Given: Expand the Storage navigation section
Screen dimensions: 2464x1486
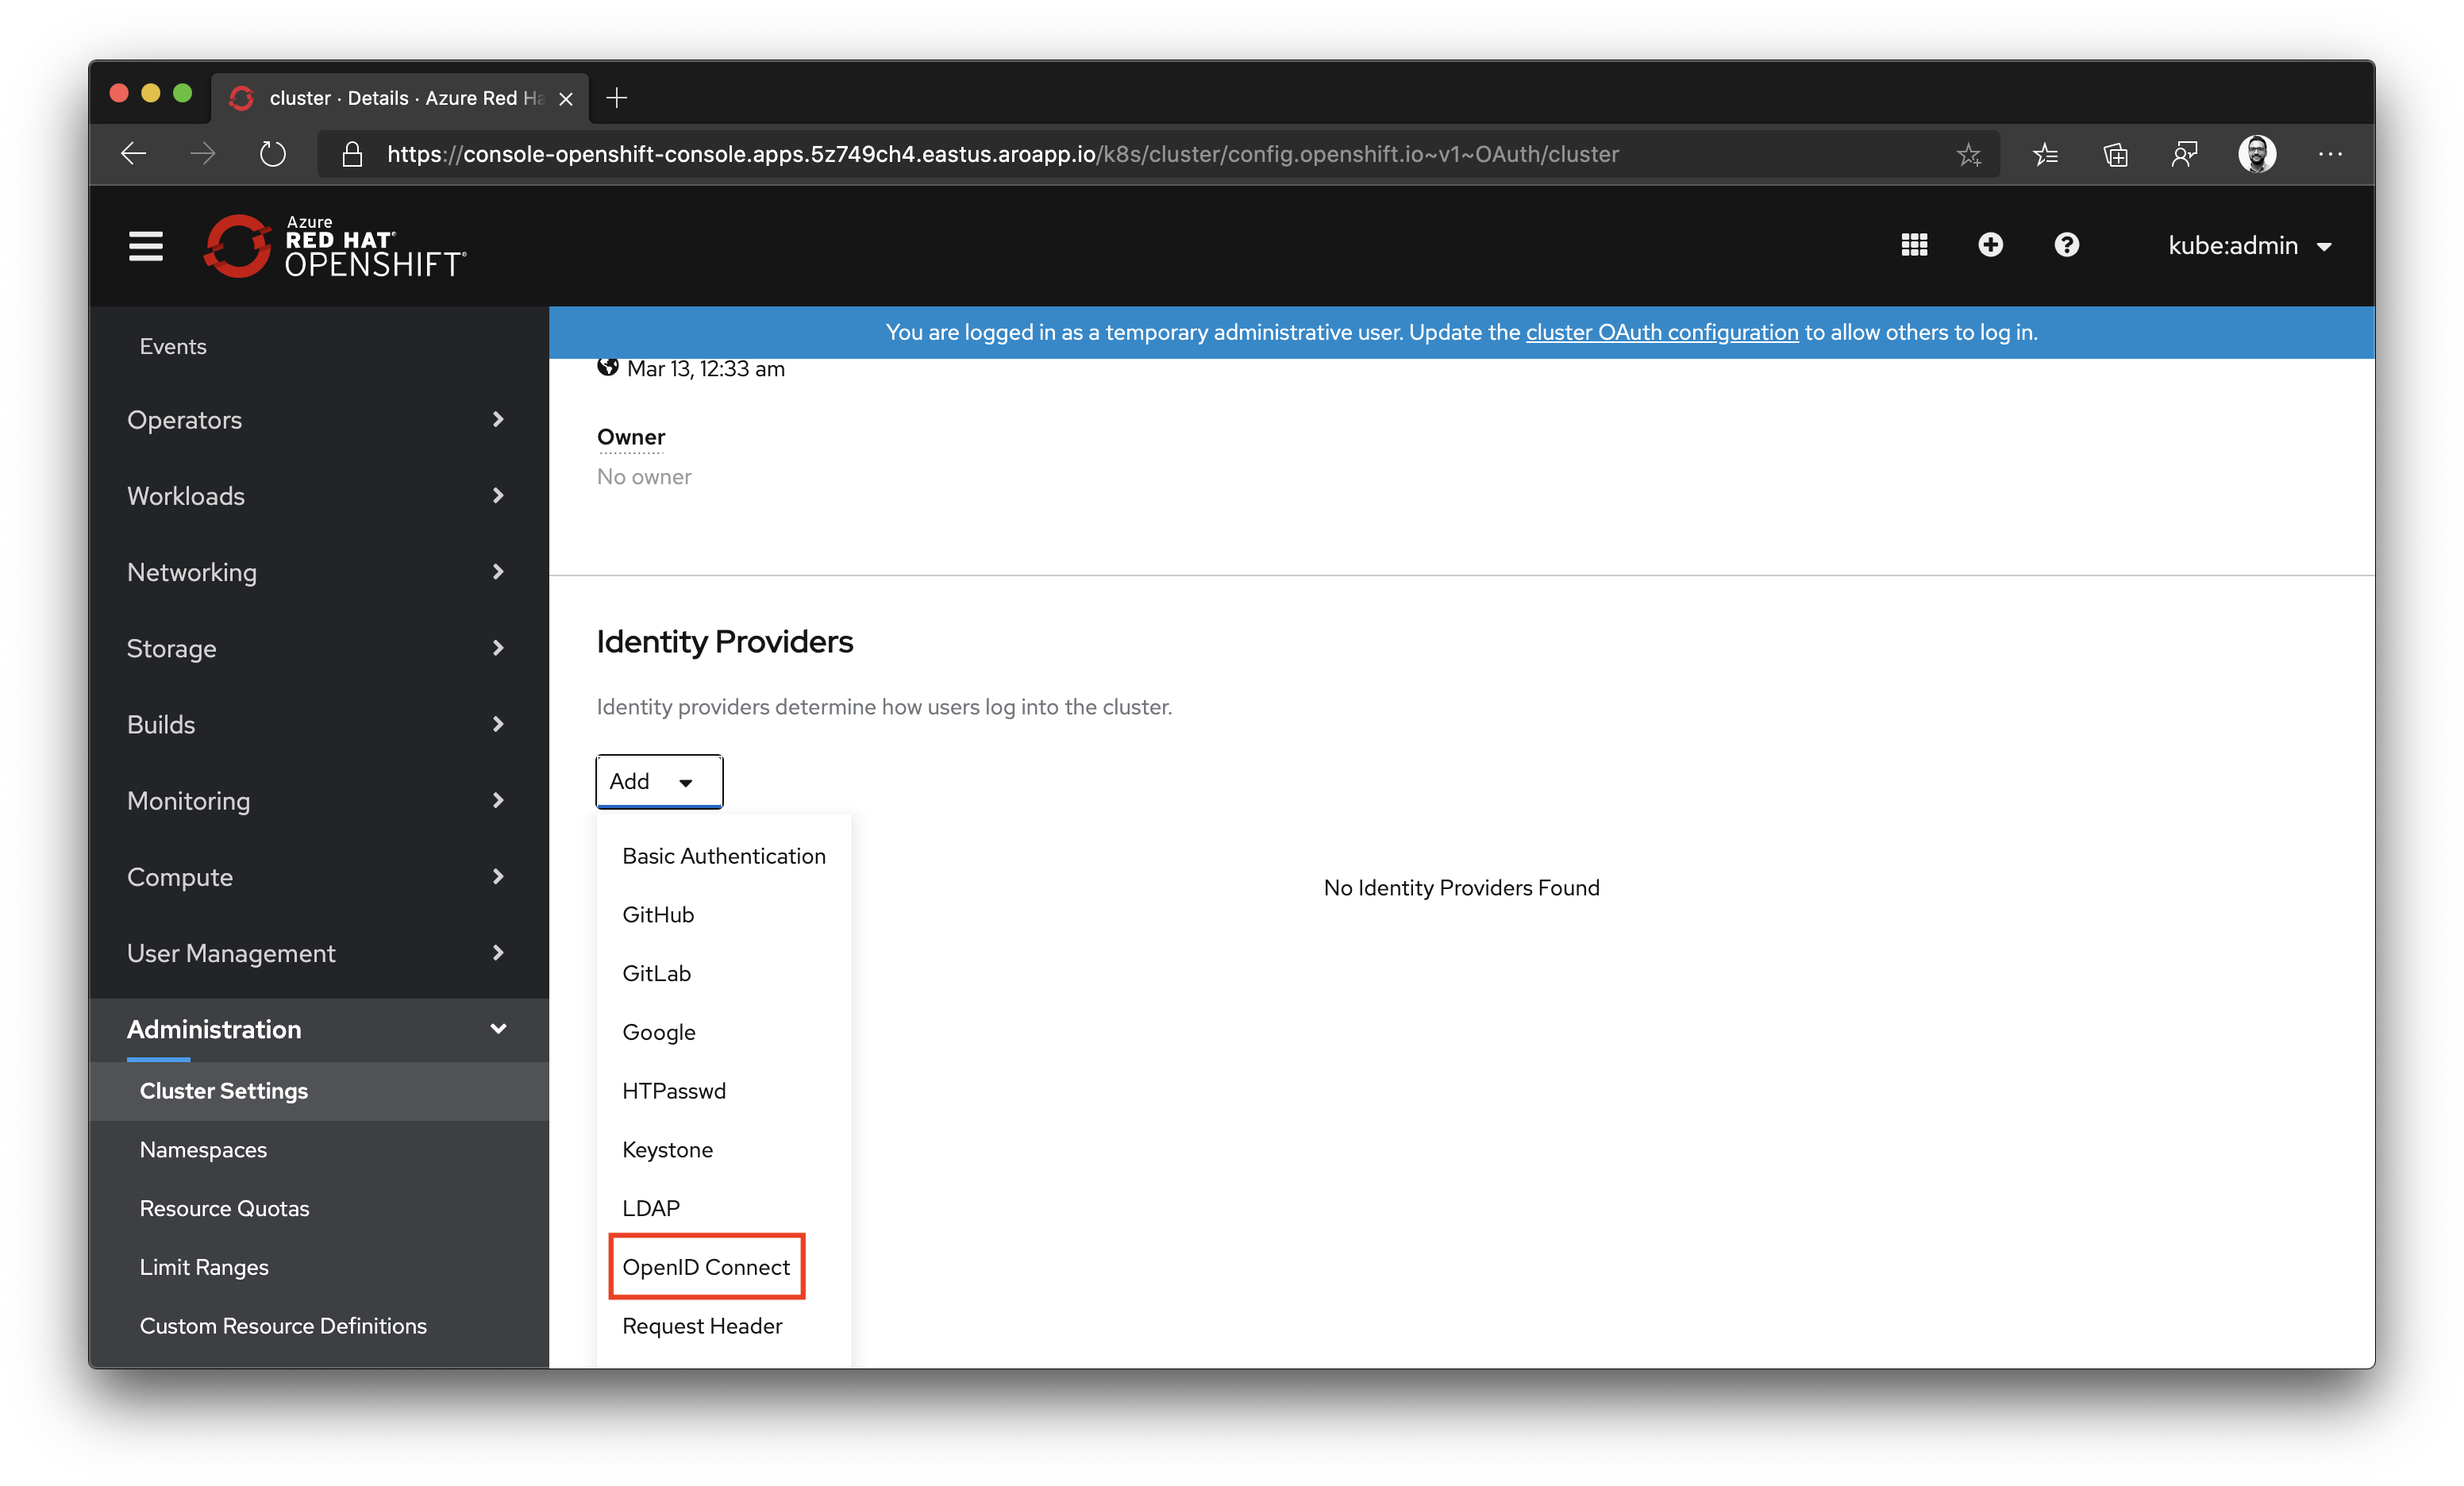Looking at the screenshot, I should point(318,648).
